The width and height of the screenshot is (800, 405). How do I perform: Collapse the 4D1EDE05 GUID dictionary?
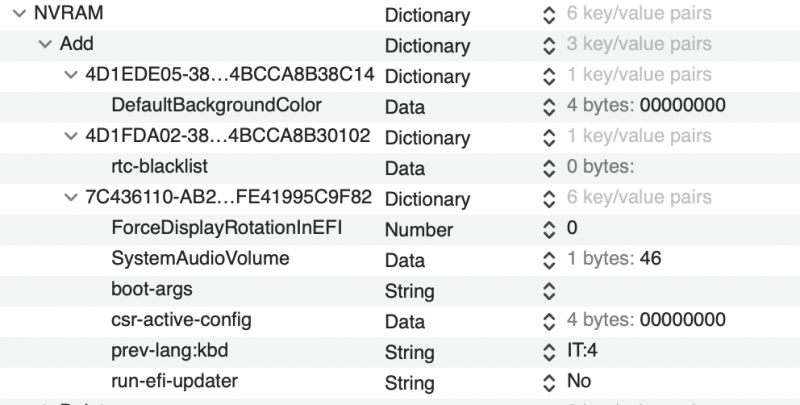point(69,75)
